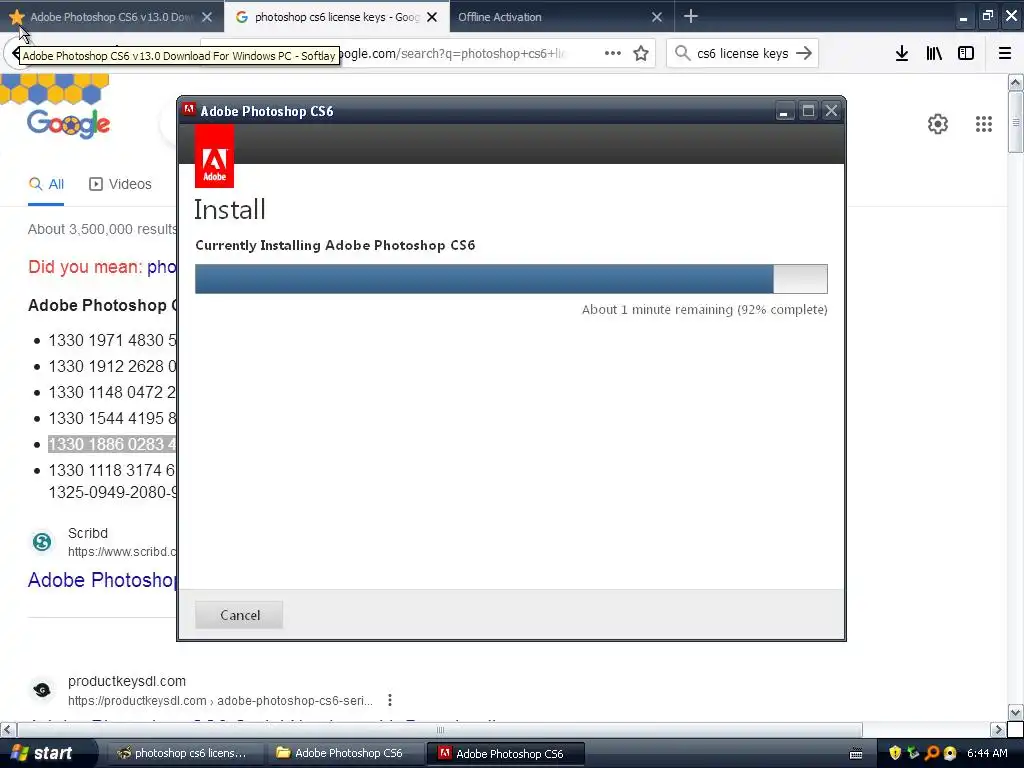The image size is (1024, 768).
Task: Select Adobe Photoshop CS6 installer taskbar item
Action: (505, 753)
